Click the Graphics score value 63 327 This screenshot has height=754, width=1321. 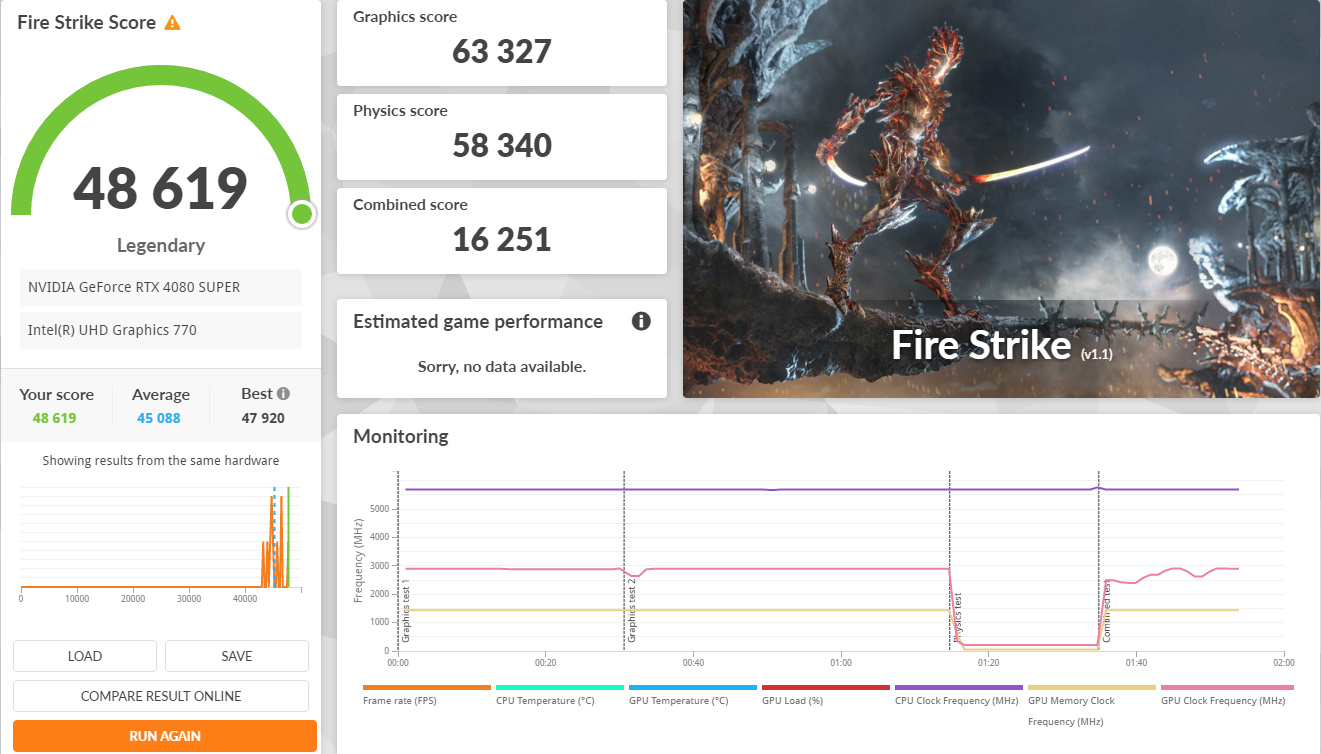coord(502,51)
